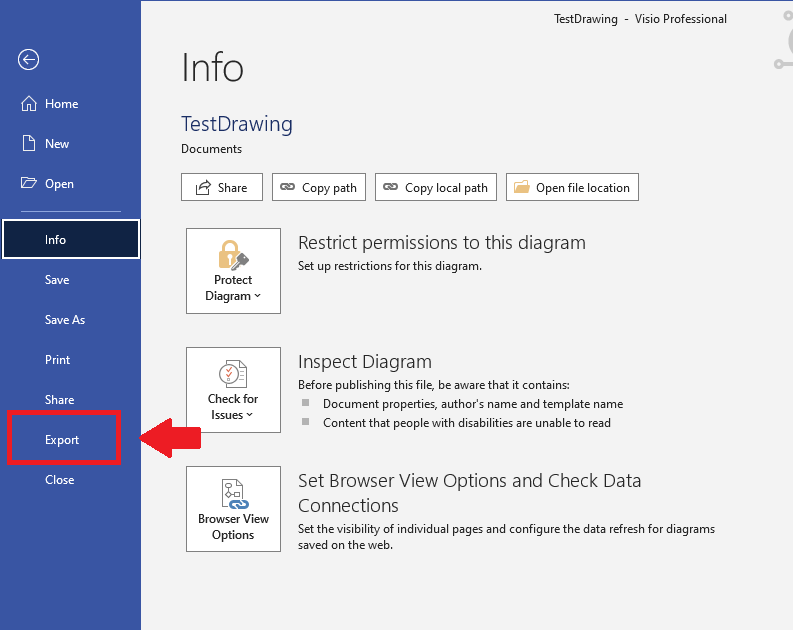Viewport: 793px width, 630px height.
Task: Open the Share page in the sidebar
Action: click(70, 399)
